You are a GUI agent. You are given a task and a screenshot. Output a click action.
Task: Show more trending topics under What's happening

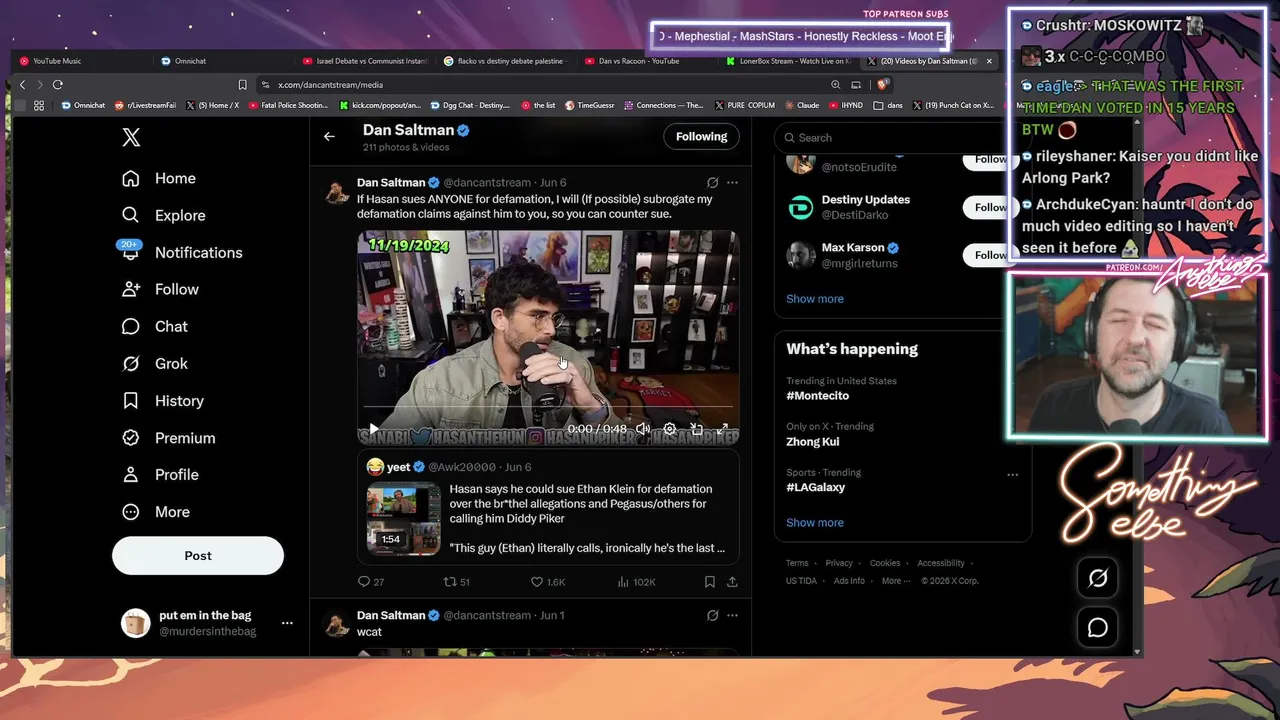815,523
